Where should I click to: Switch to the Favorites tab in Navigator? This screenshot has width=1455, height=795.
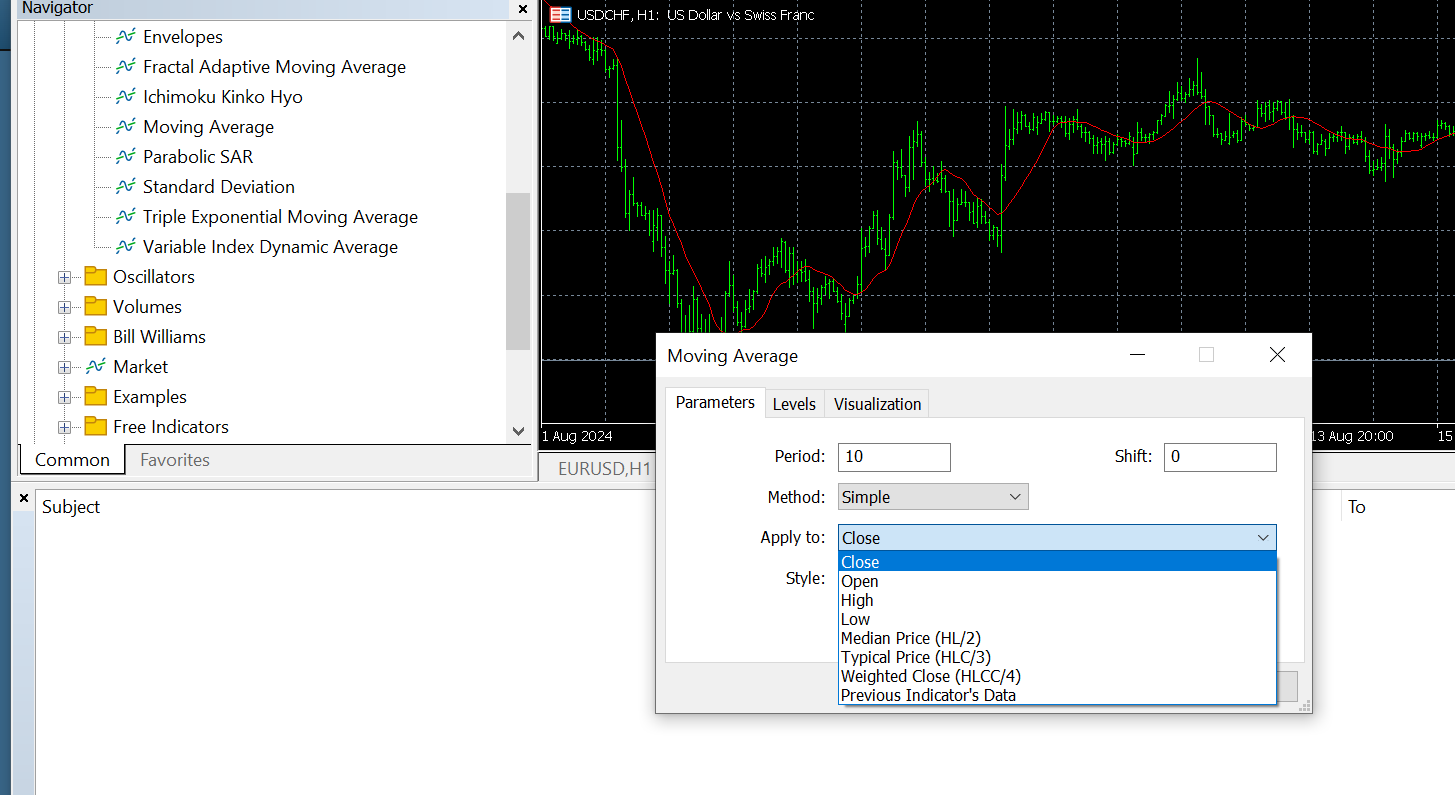(175, 460)
